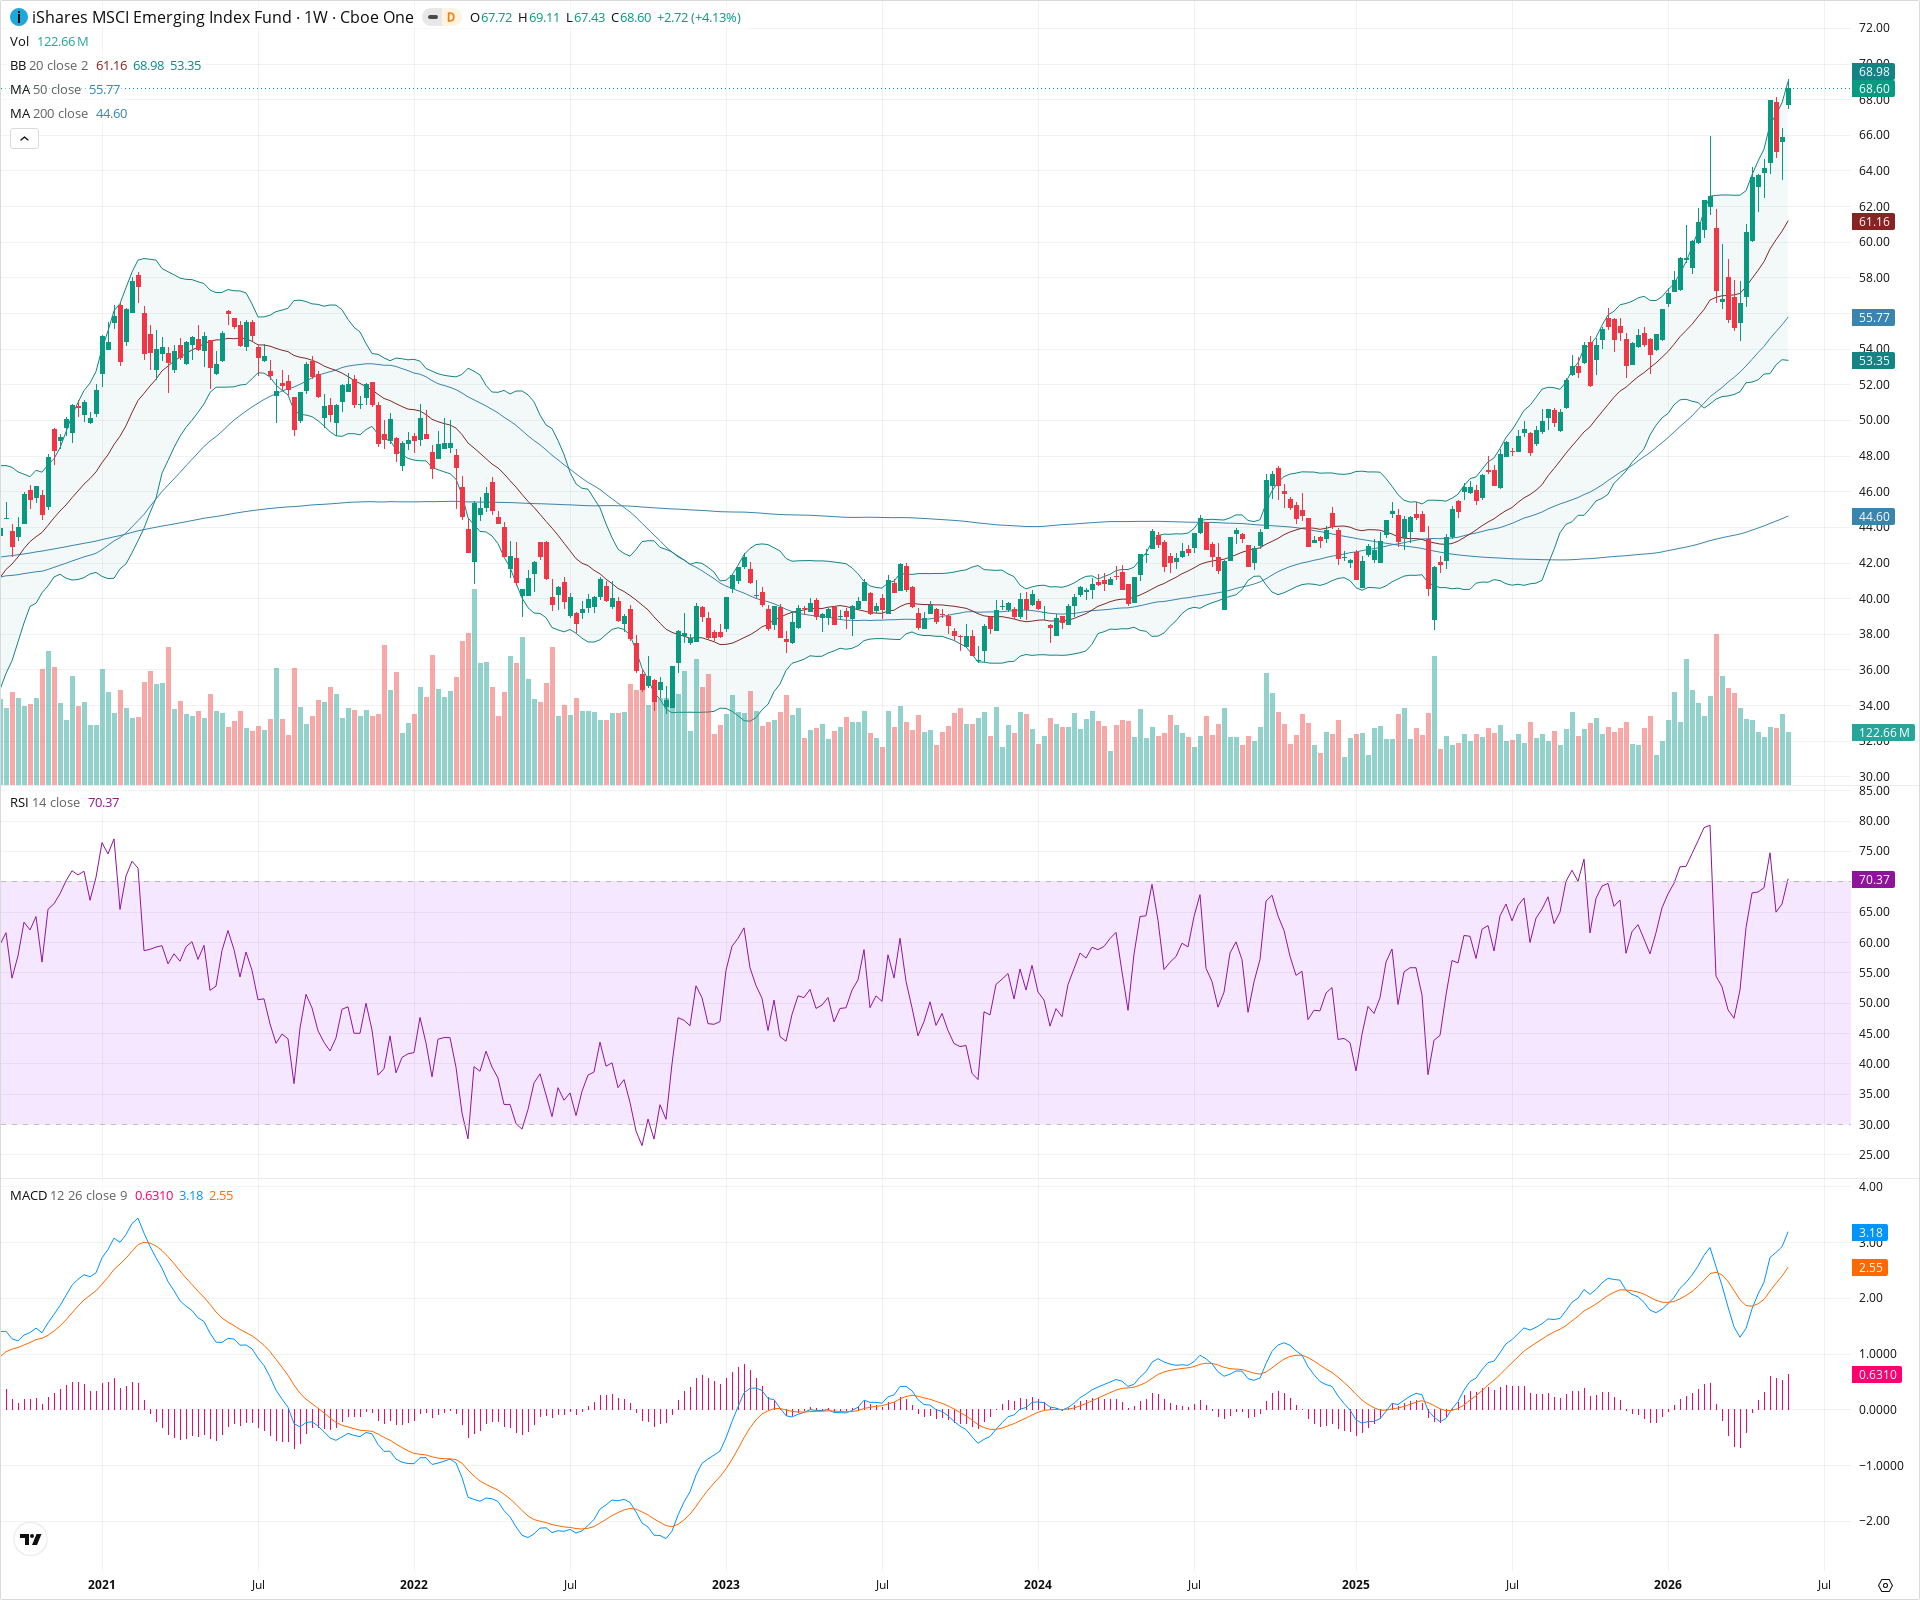Click the 44.60 value beside MA 200
Viewport: 1920px width, 1600px height.
[x=111, y=113]
